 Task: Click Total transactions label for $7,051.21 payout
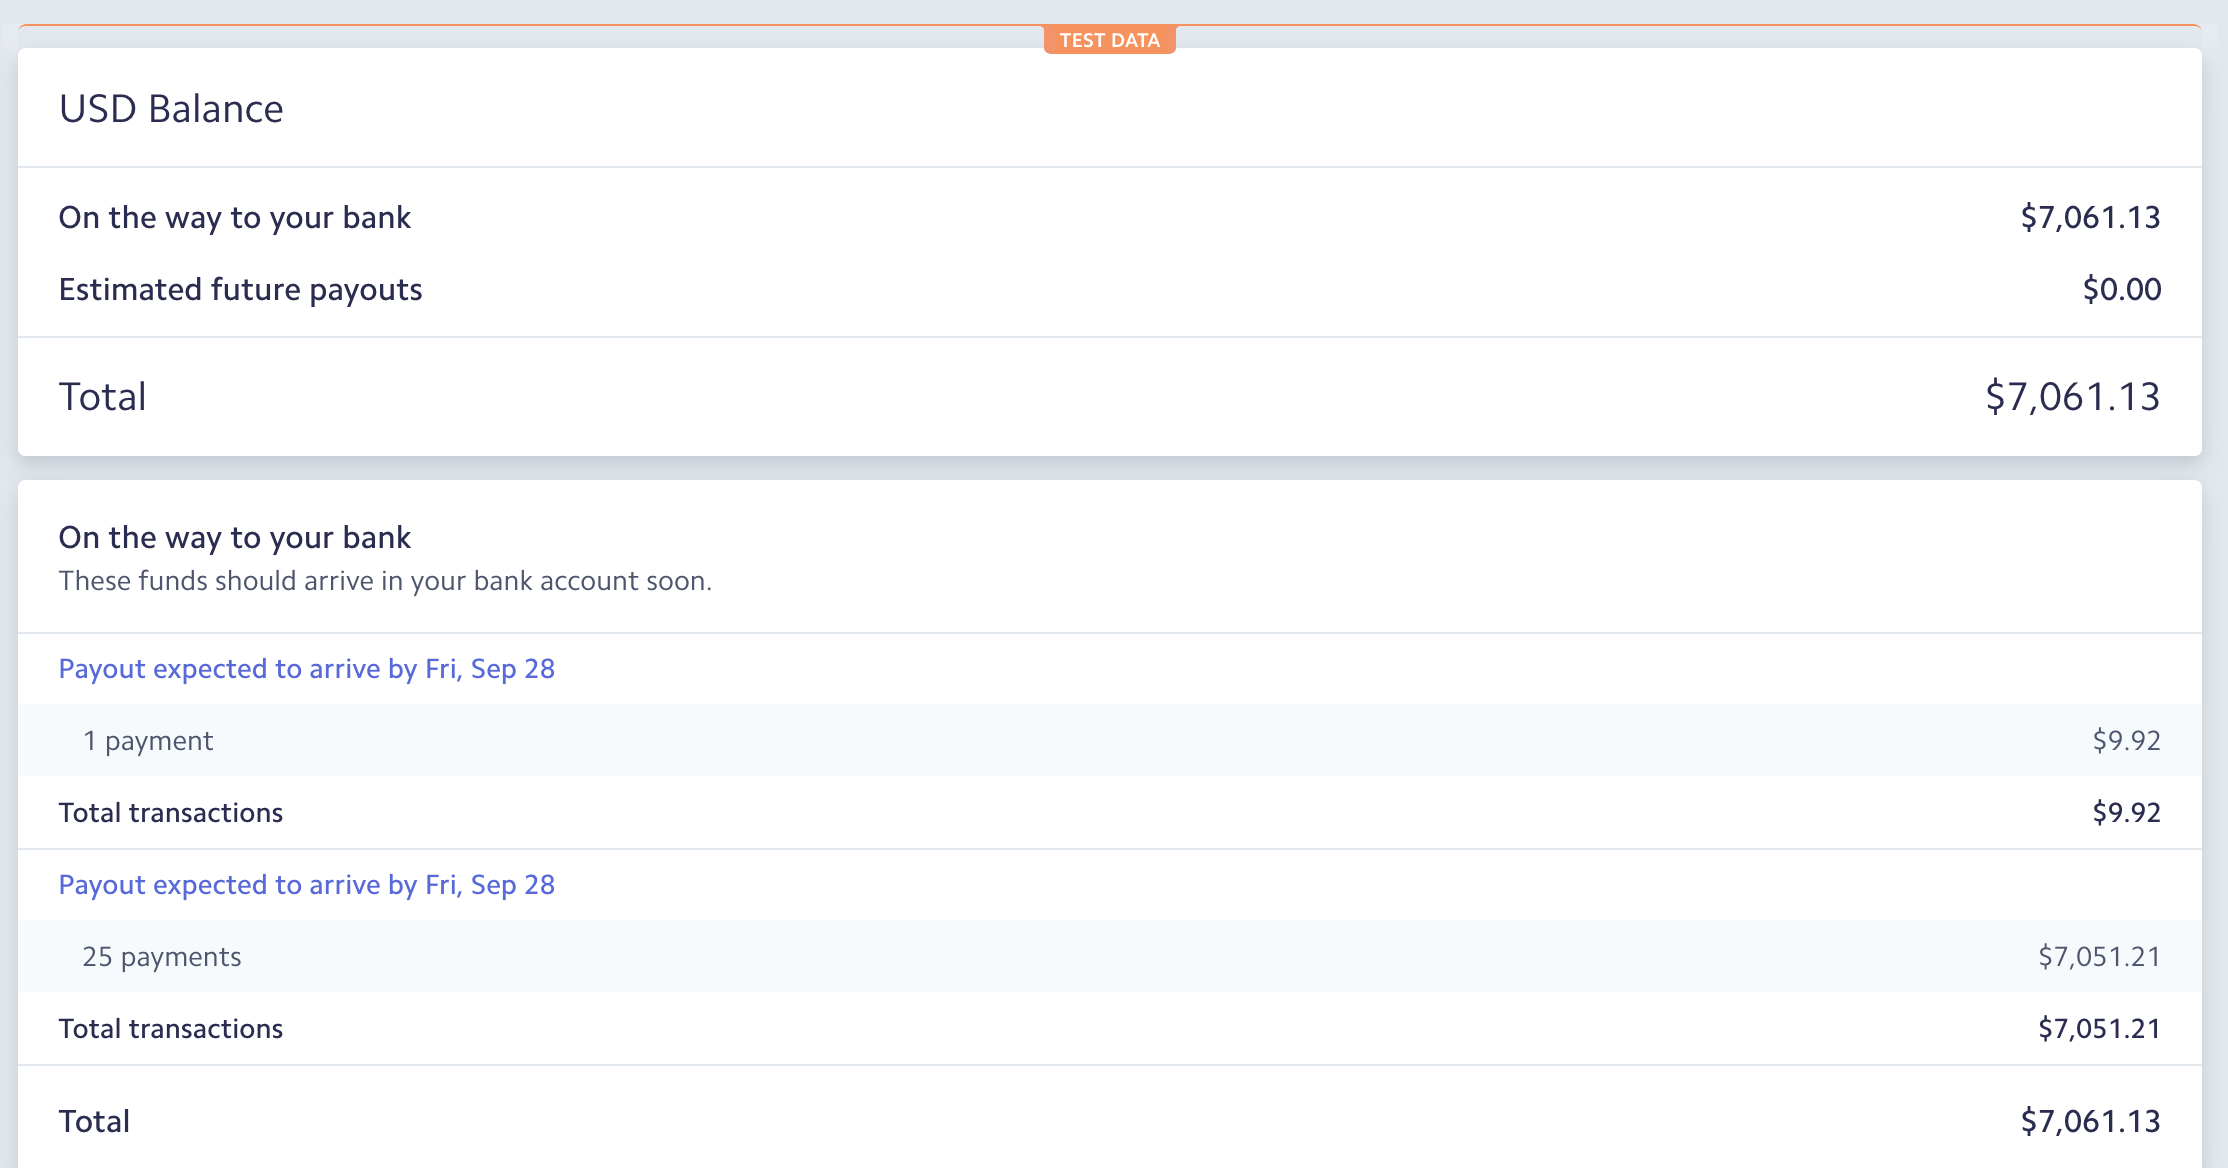tap(171, 1029)
